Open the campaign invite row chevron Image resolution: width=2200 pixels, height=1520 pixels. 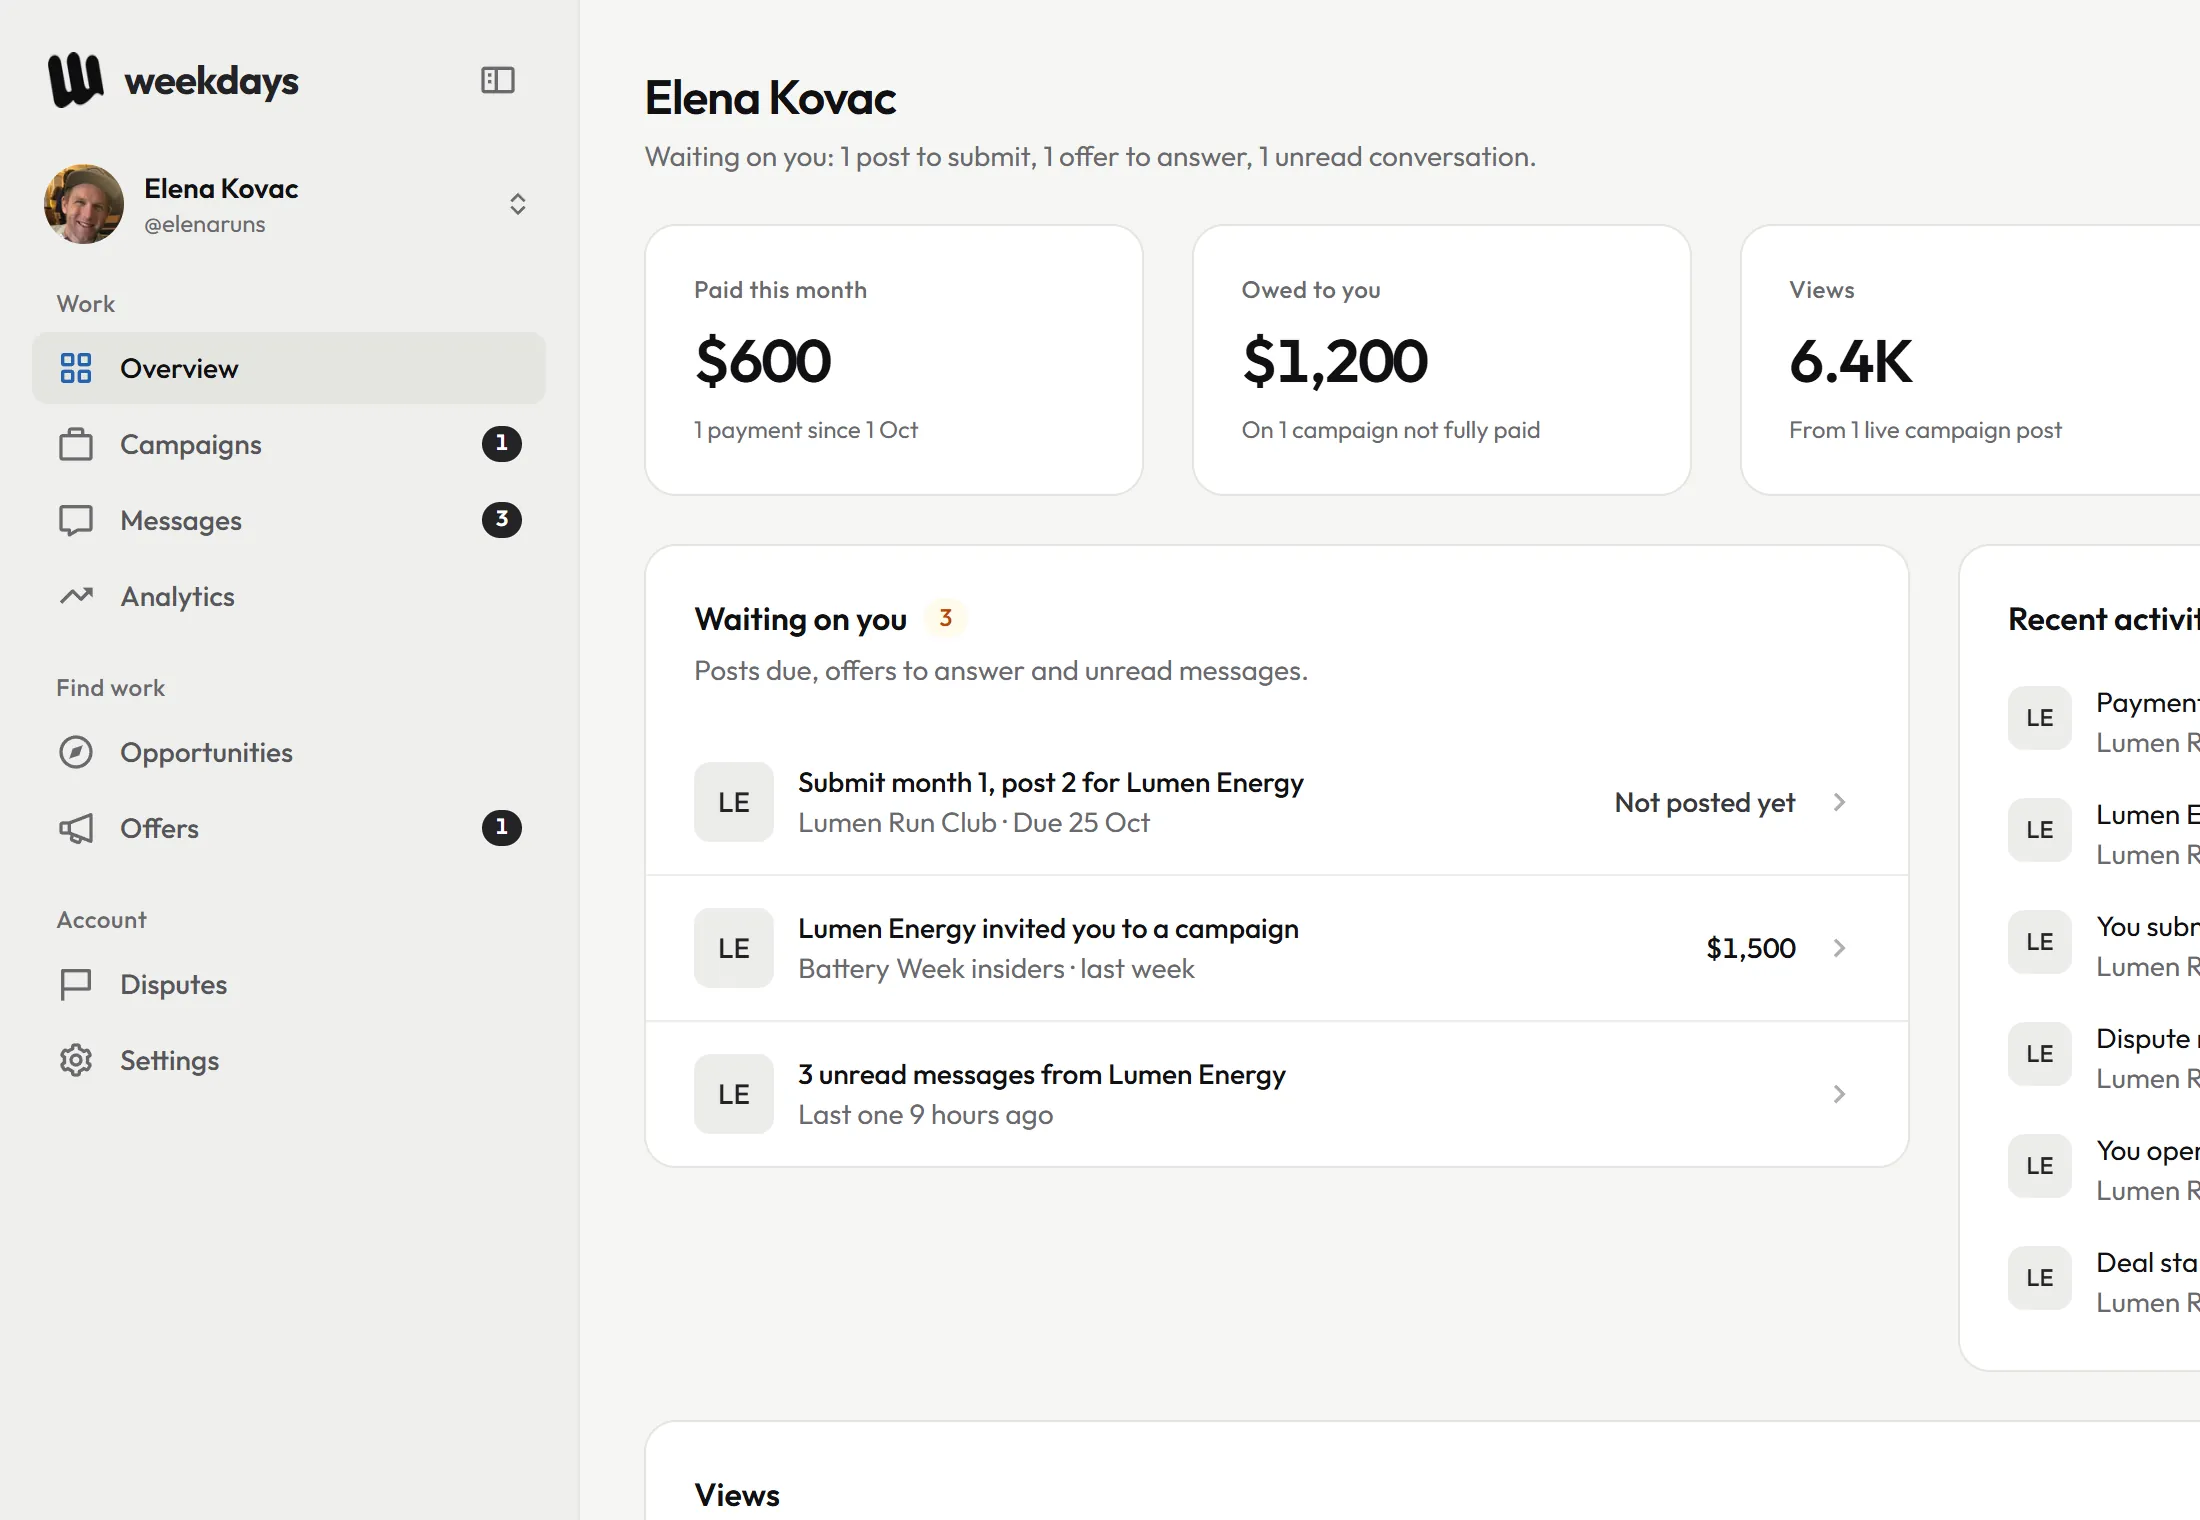point(1839,948)
